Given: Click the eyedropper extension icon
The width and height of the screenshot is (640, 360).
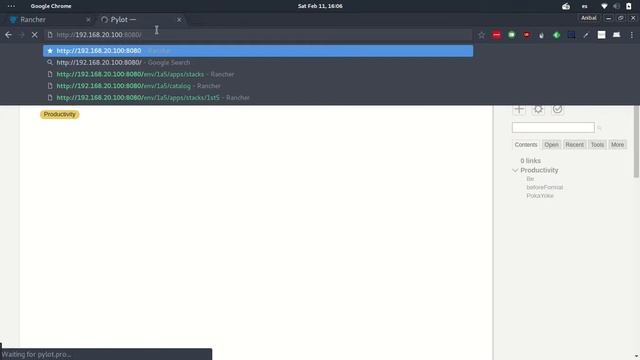Looking at the screenshot, I should pyautogui.click(x=587, y=35).
